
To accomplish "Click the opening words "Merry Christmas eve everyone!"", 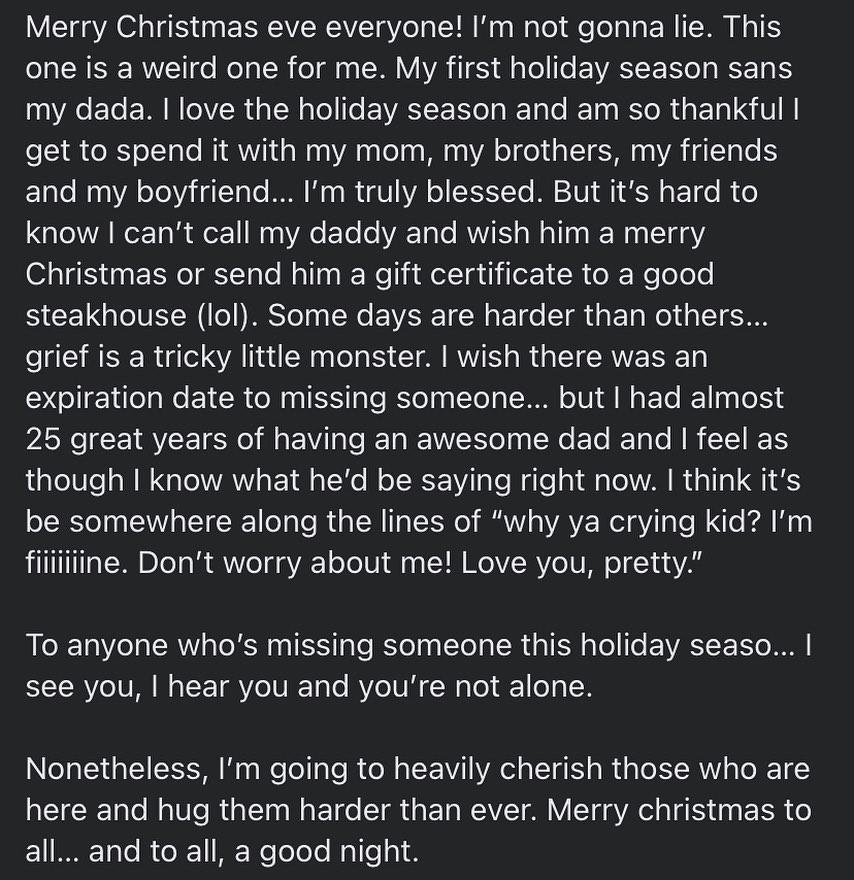I will coord(242,28).
